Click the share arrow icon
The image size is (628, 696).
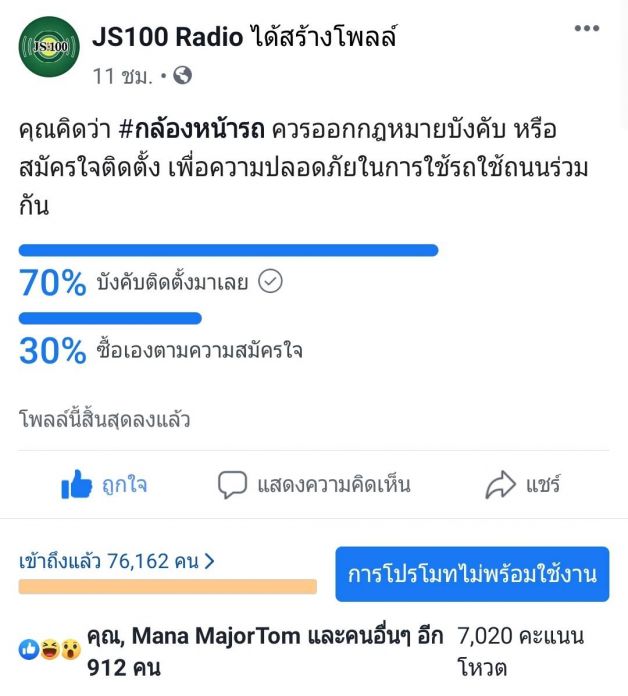(x=499, y=486)
